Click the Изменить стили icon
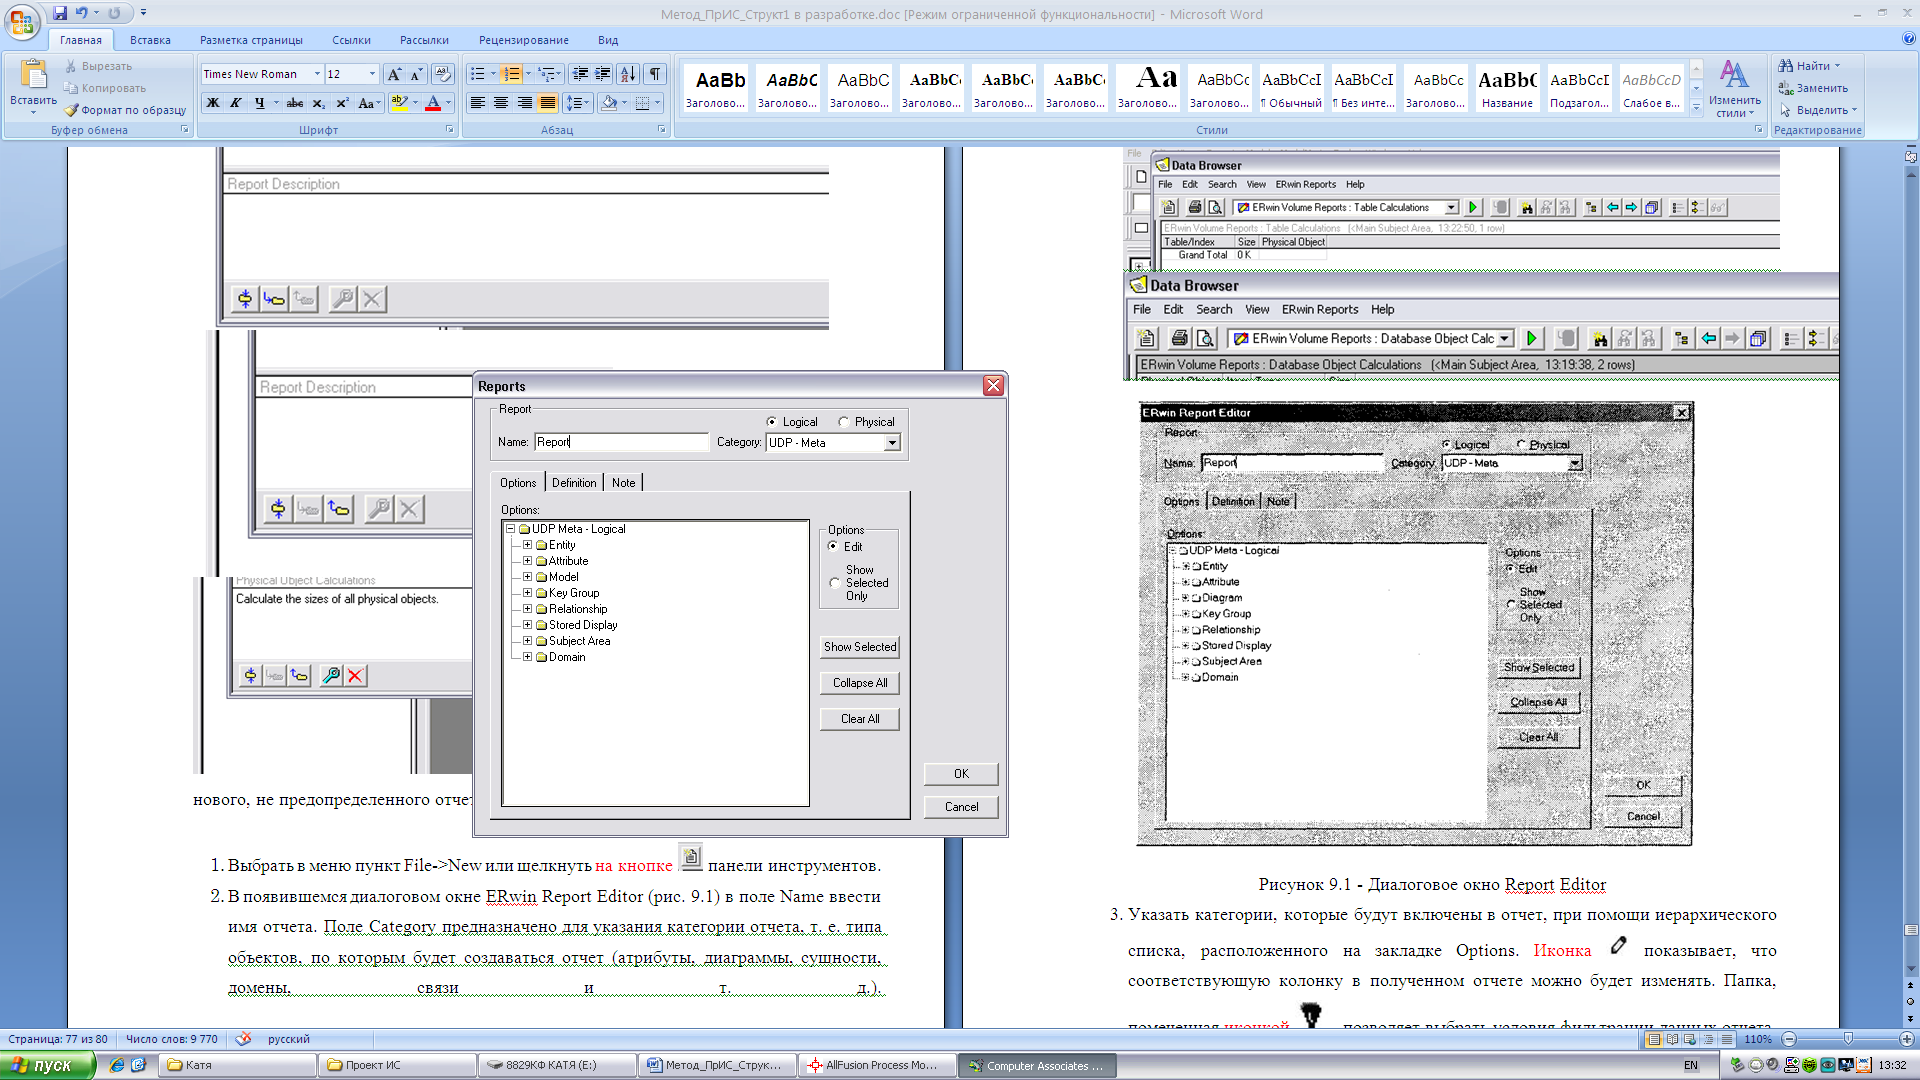The height and width of the screenshot is (1080, 1920). [1734, 88]
